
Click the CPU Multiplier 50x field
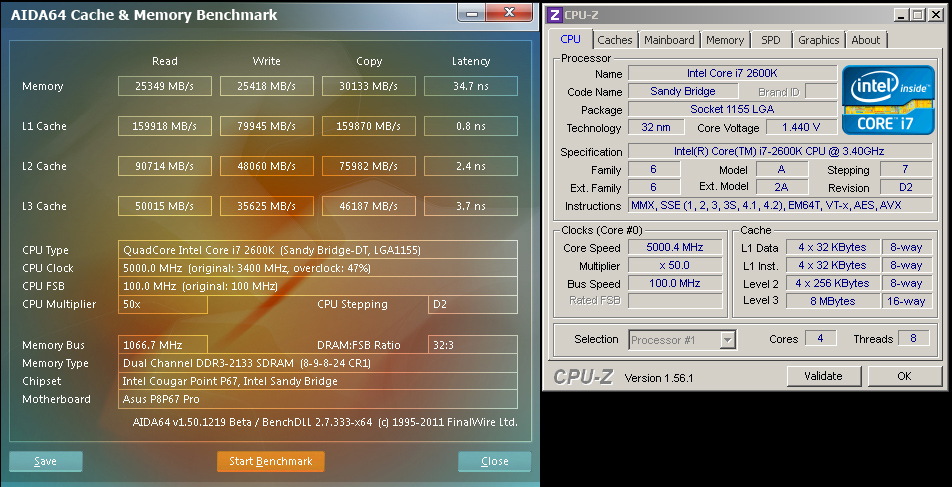(163, 304)
